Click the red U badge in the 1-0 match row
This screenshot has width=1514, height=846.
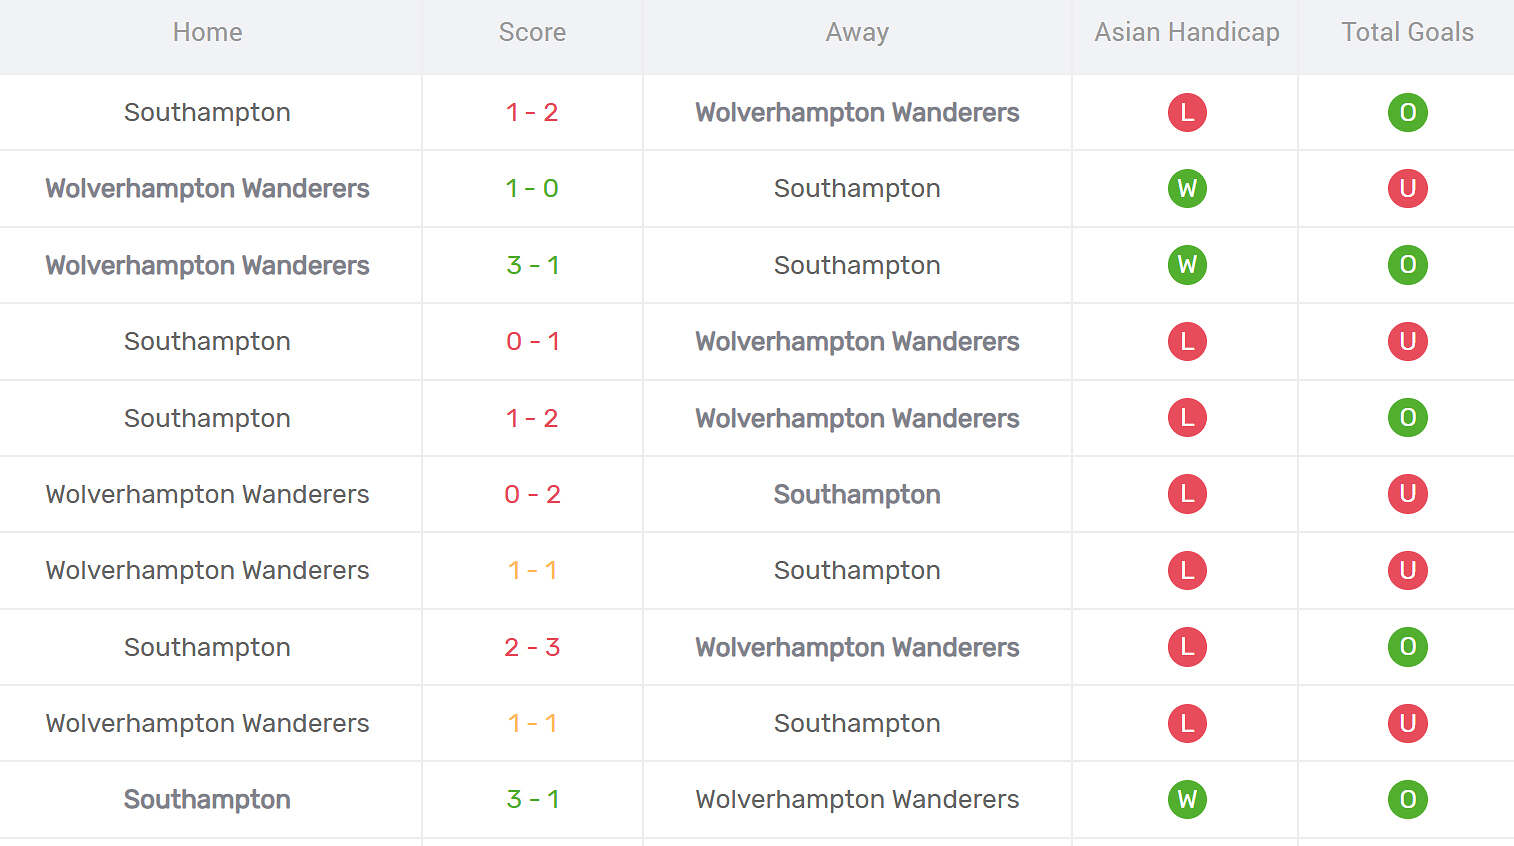click(1407, 189)
